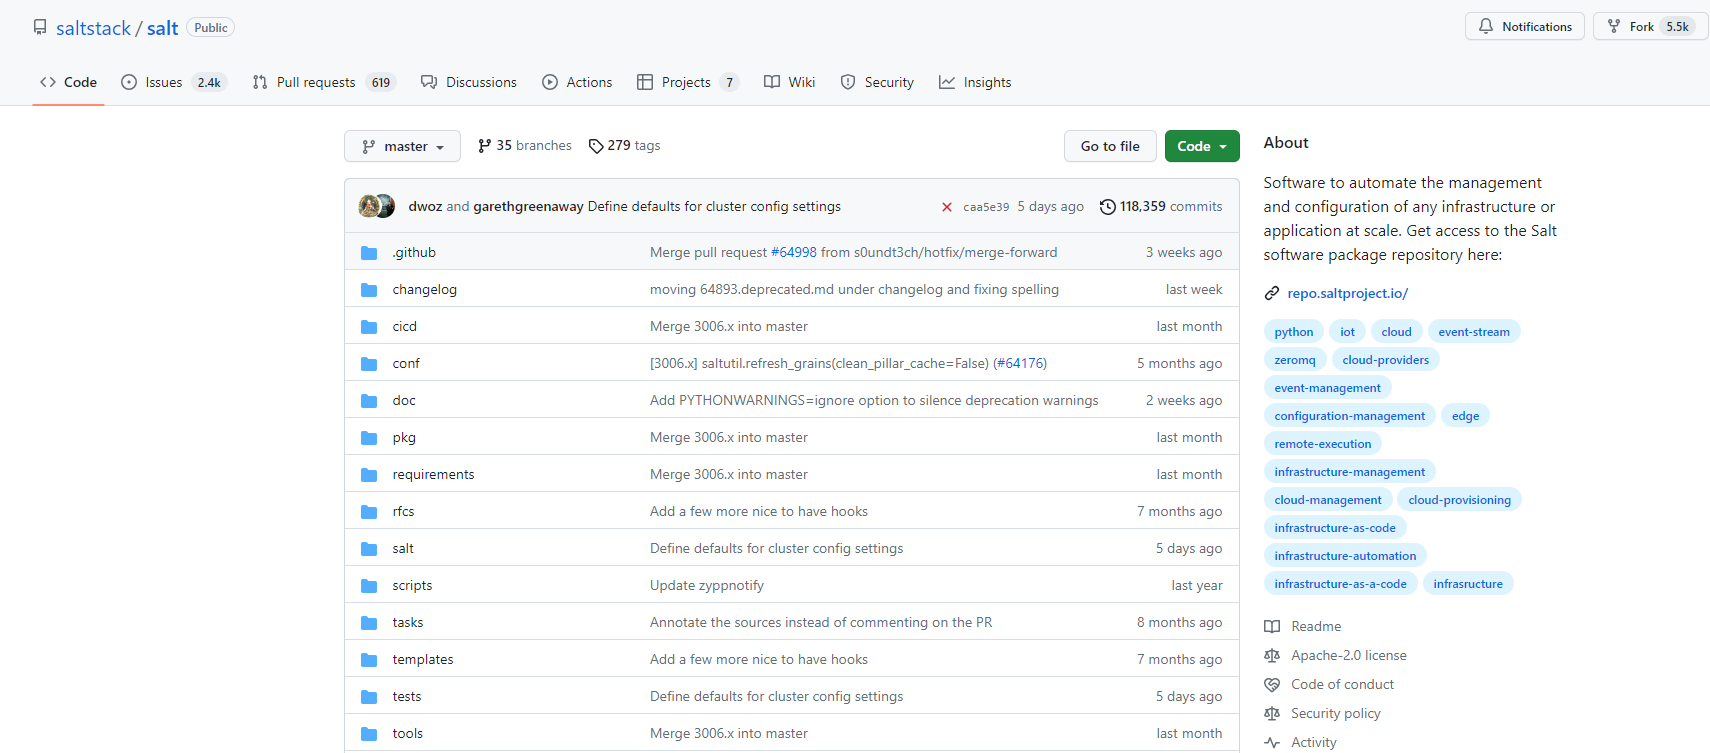Viewport: 1710px width, 753px height.
Task: Open the saltstack organization link
Action: 93,28
